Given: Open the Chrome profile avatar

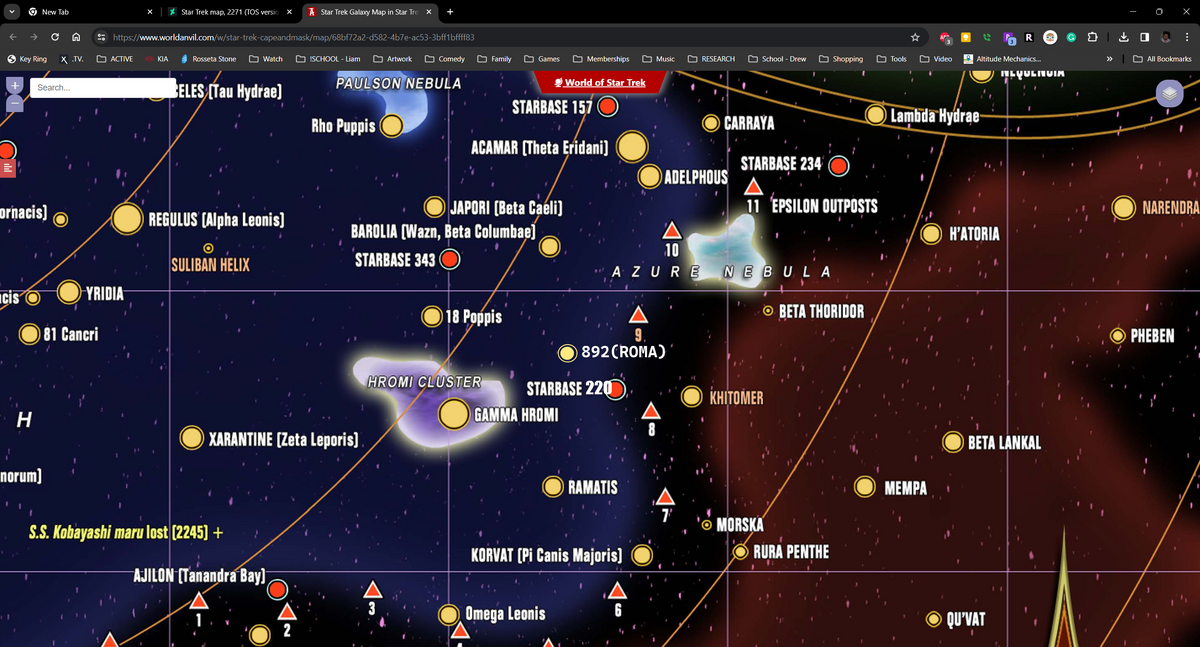Looking at the screenshot, I should 1166,37.
